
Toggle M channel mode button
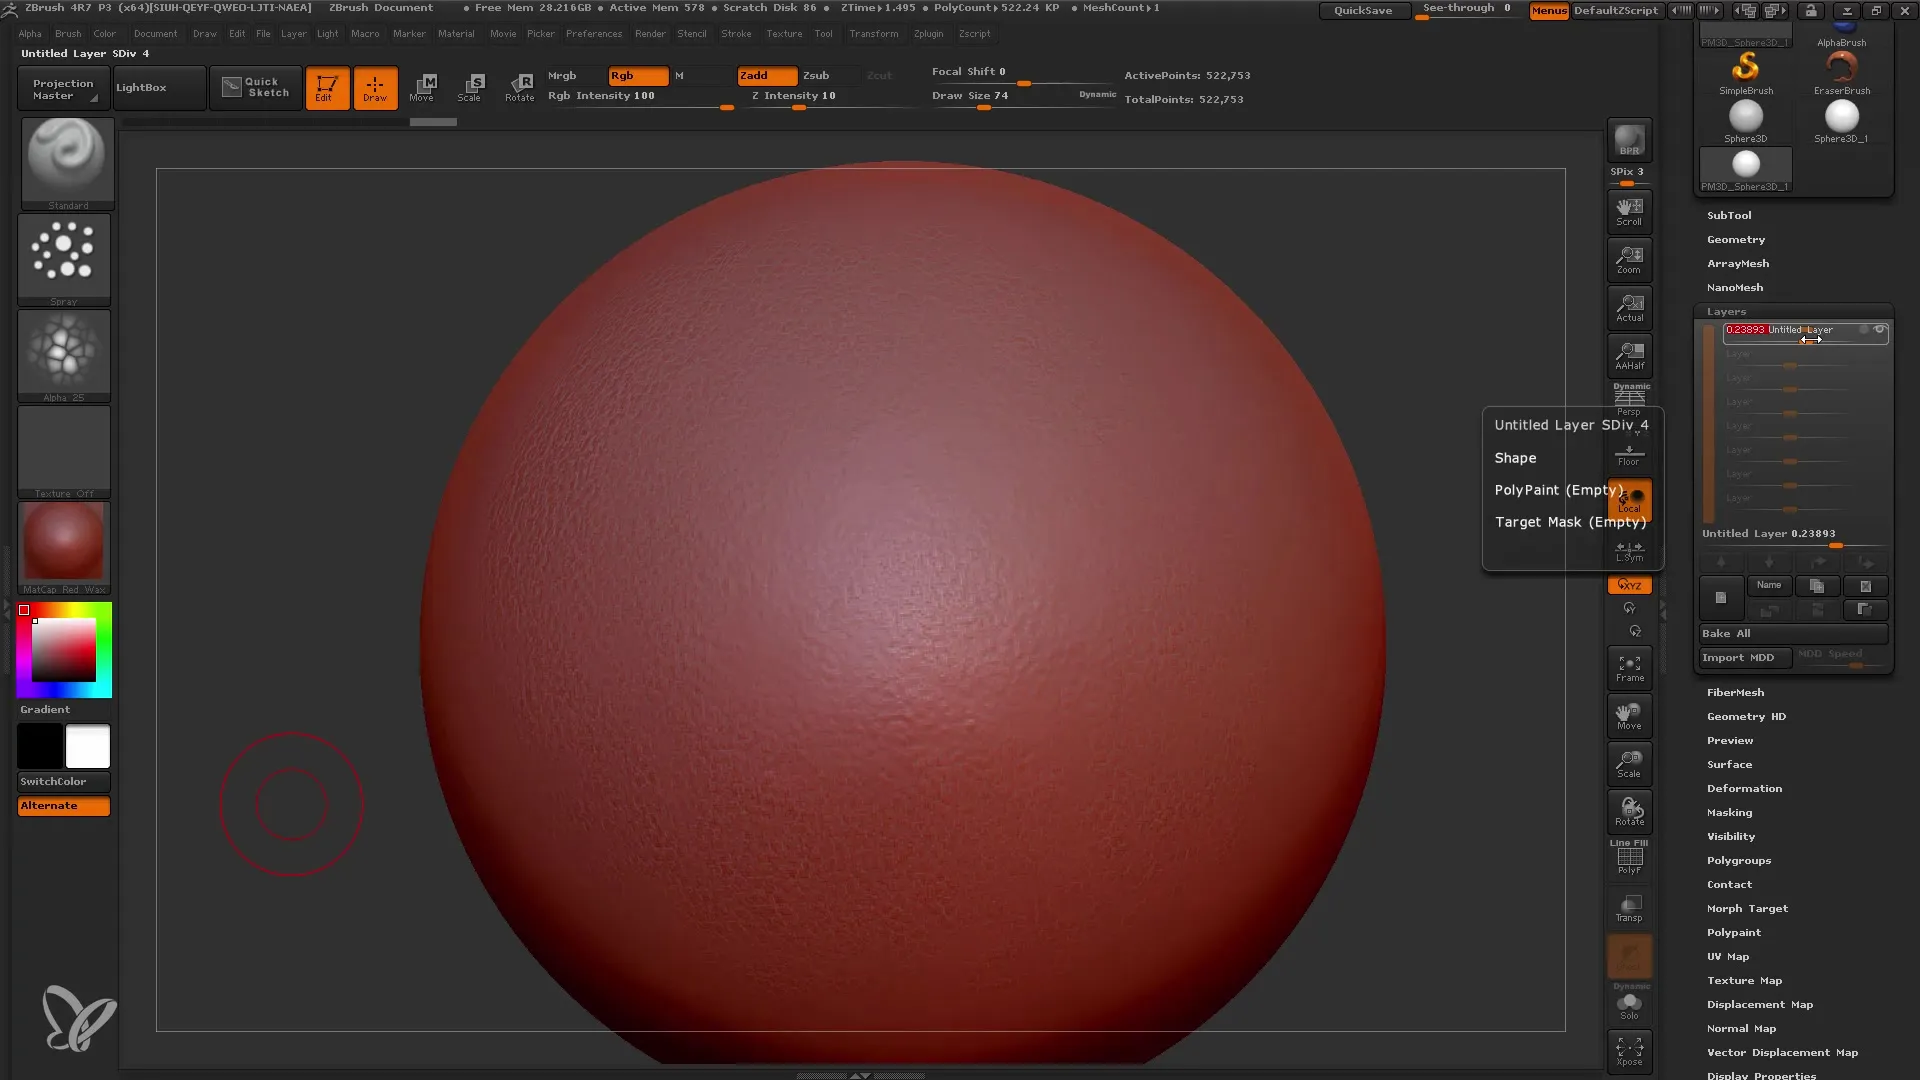(680, 75)
